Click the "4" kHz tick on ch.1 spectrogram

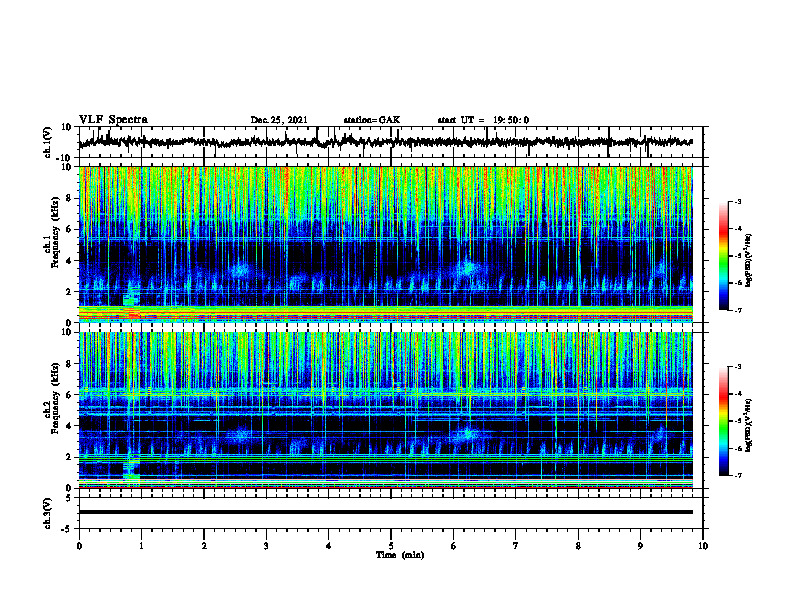tap(70, 261)
